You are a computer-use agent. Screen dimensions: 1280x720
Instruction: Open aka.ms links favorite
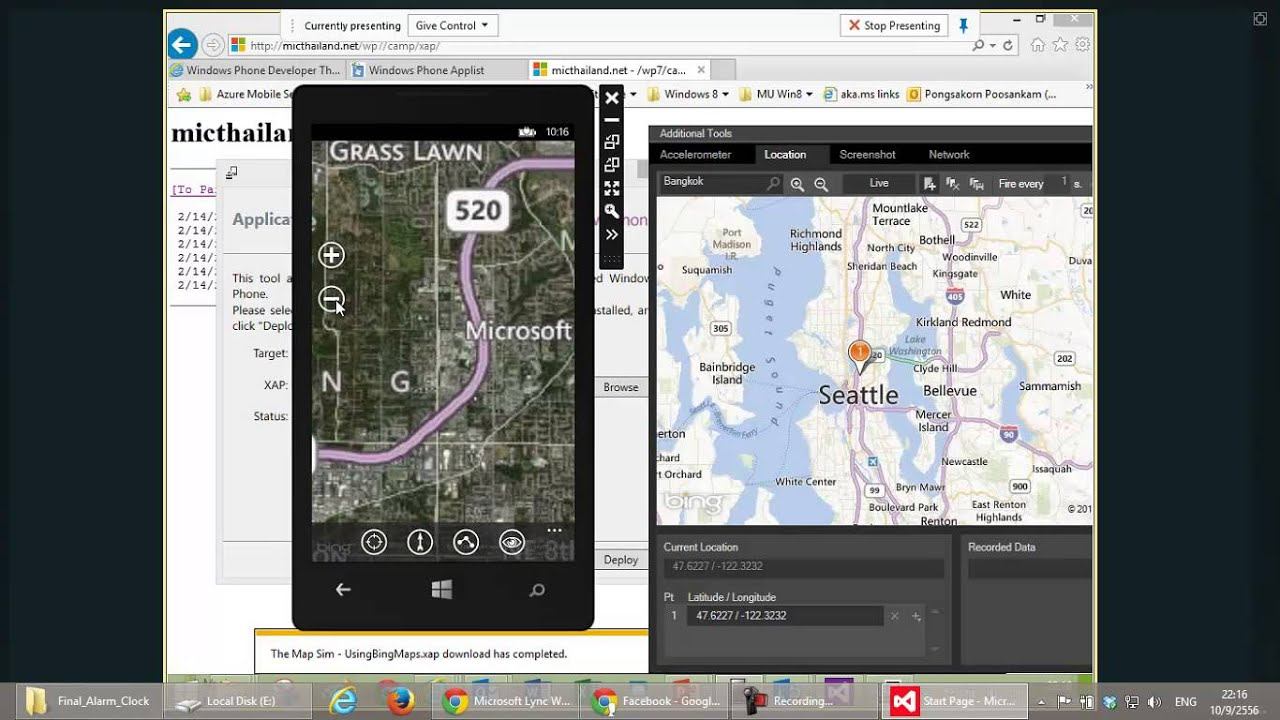(x=861, y=95)
